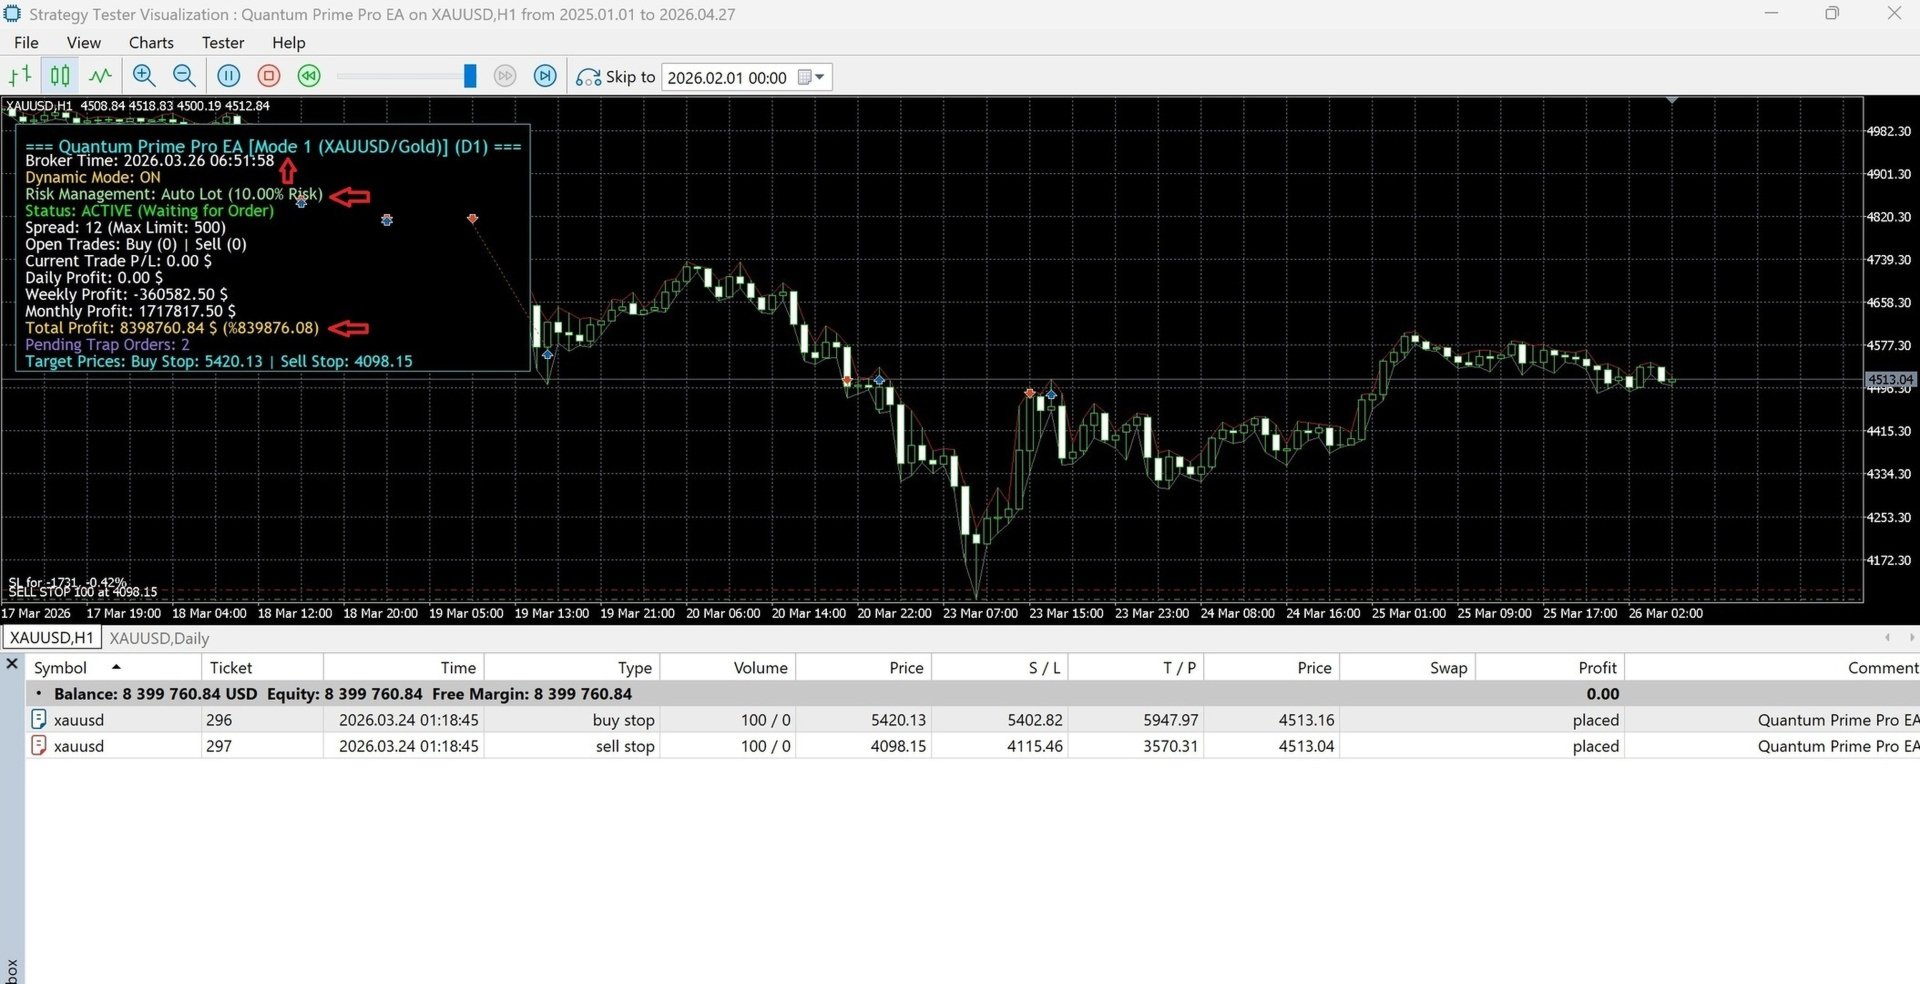Open the Tester menu

pyautogui.click(x=223, y=43)
